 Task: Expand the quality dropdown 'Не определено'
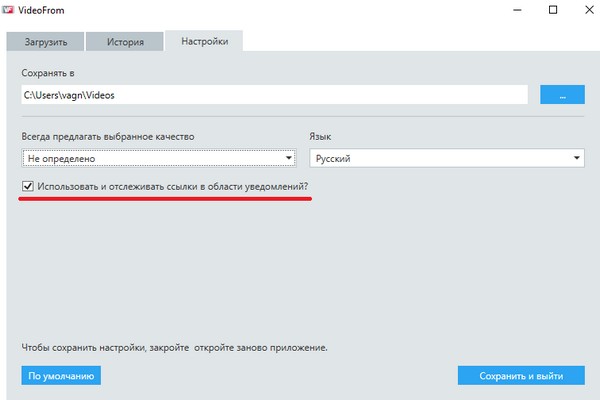pos(159,158)
